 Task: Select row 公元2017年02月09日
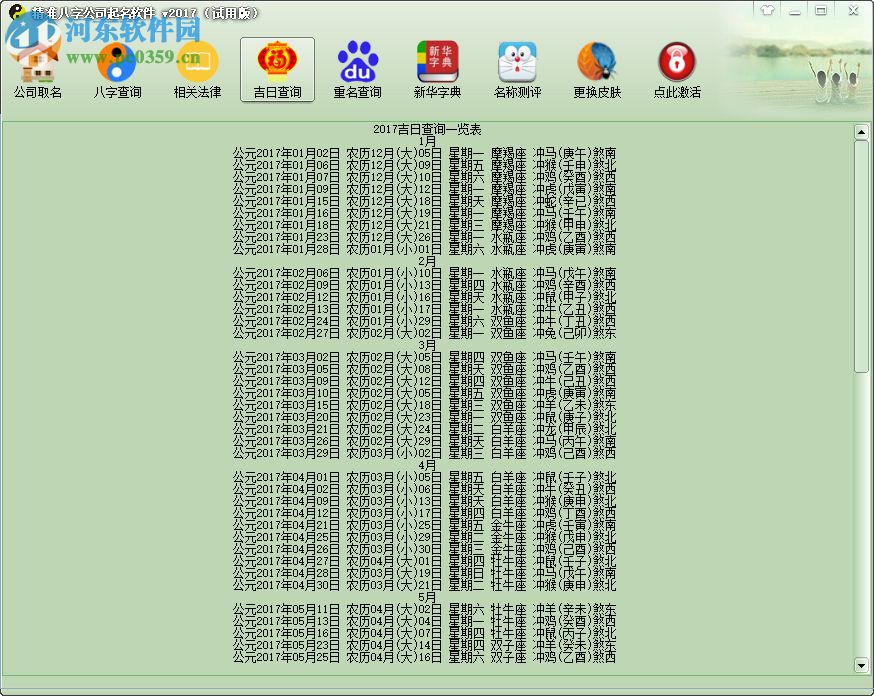(x=425, y=285)
